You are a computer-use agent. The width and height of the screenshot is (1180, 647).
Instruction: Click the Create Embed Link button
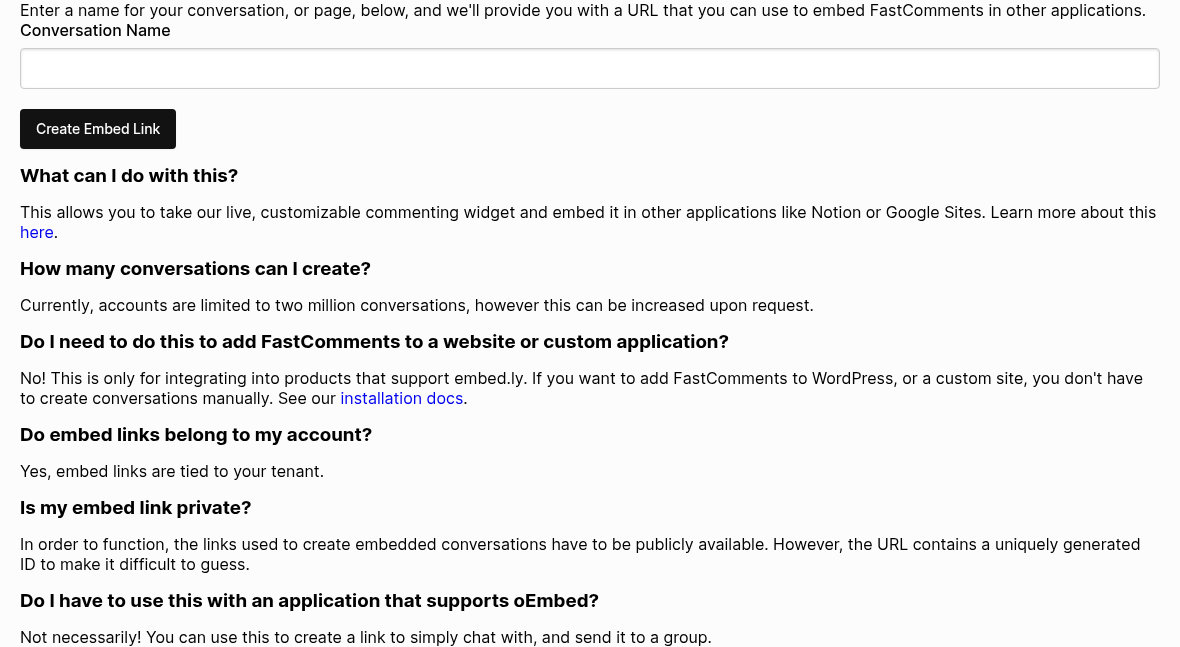tap(98, 129)
